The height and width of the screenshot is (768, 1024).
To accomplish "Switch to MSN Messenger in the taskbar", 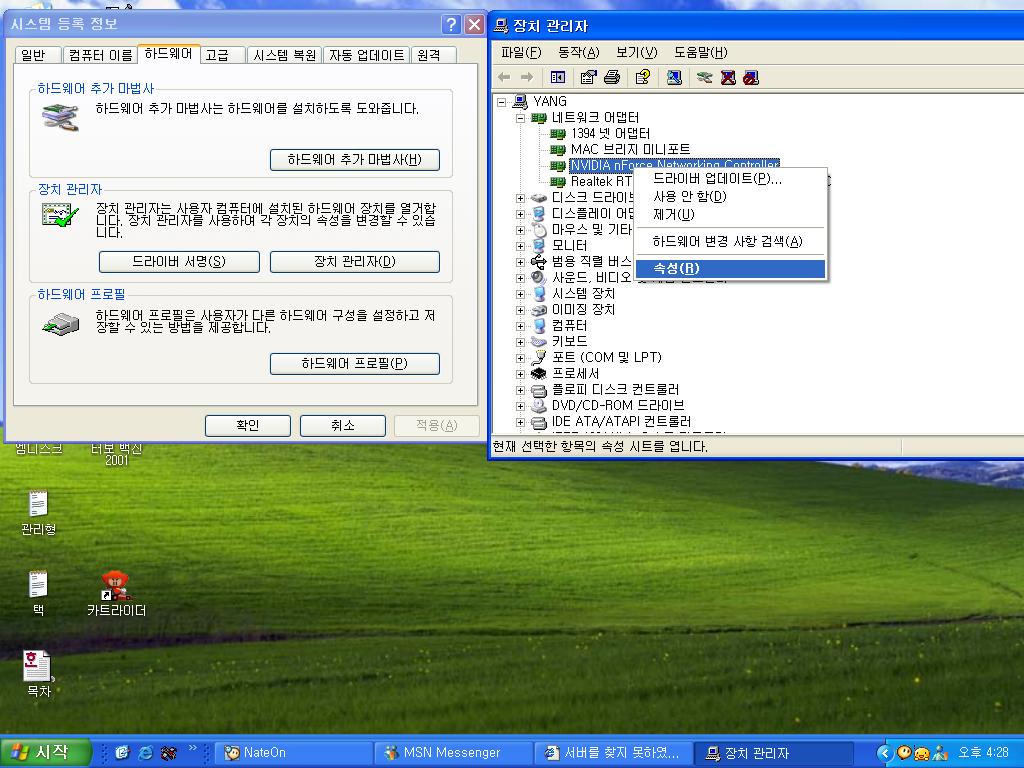I will coord(452,752).
